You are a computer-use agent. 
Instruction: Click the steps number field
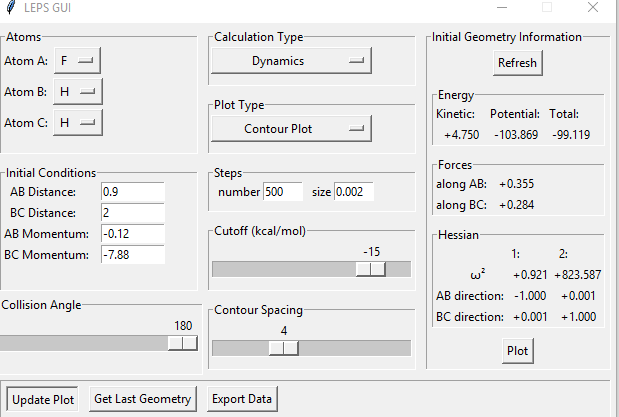[283, 192]
